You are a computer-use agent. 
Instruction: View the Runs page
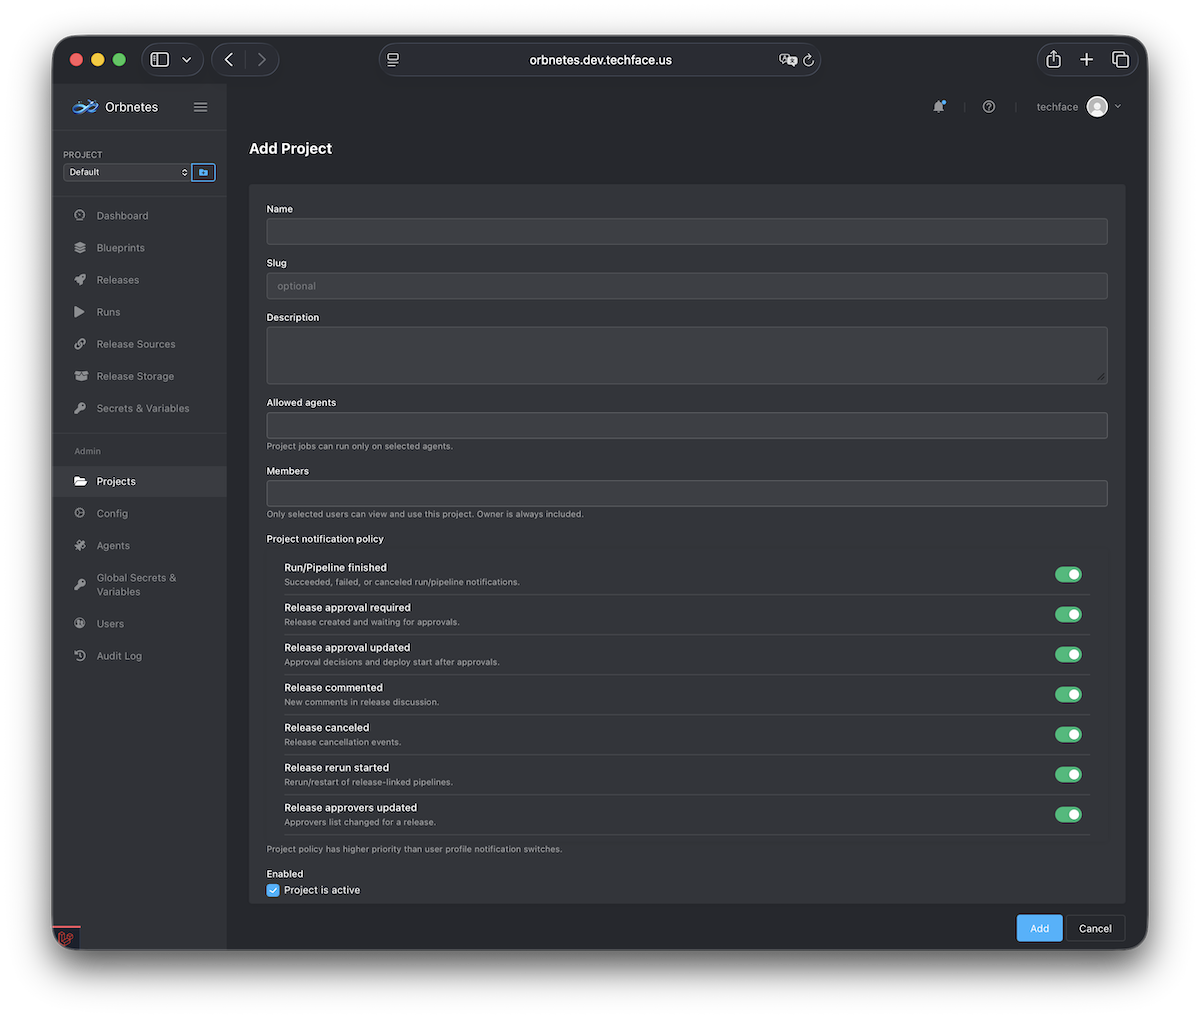click(107, 311)
